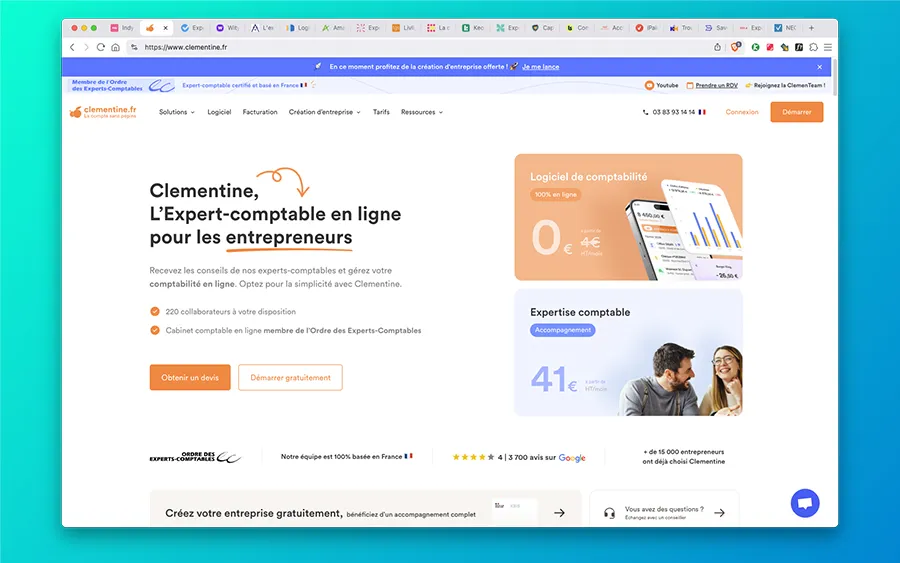This screenshot has width=900, height=563.
Task: Open the browser home icon
Action: pyautogui.click(x=115, y=47)
